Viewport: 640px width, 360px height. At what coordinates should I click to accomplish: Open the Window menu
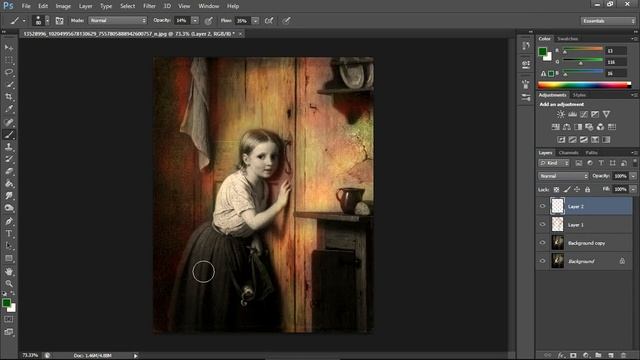pos(209,6)
